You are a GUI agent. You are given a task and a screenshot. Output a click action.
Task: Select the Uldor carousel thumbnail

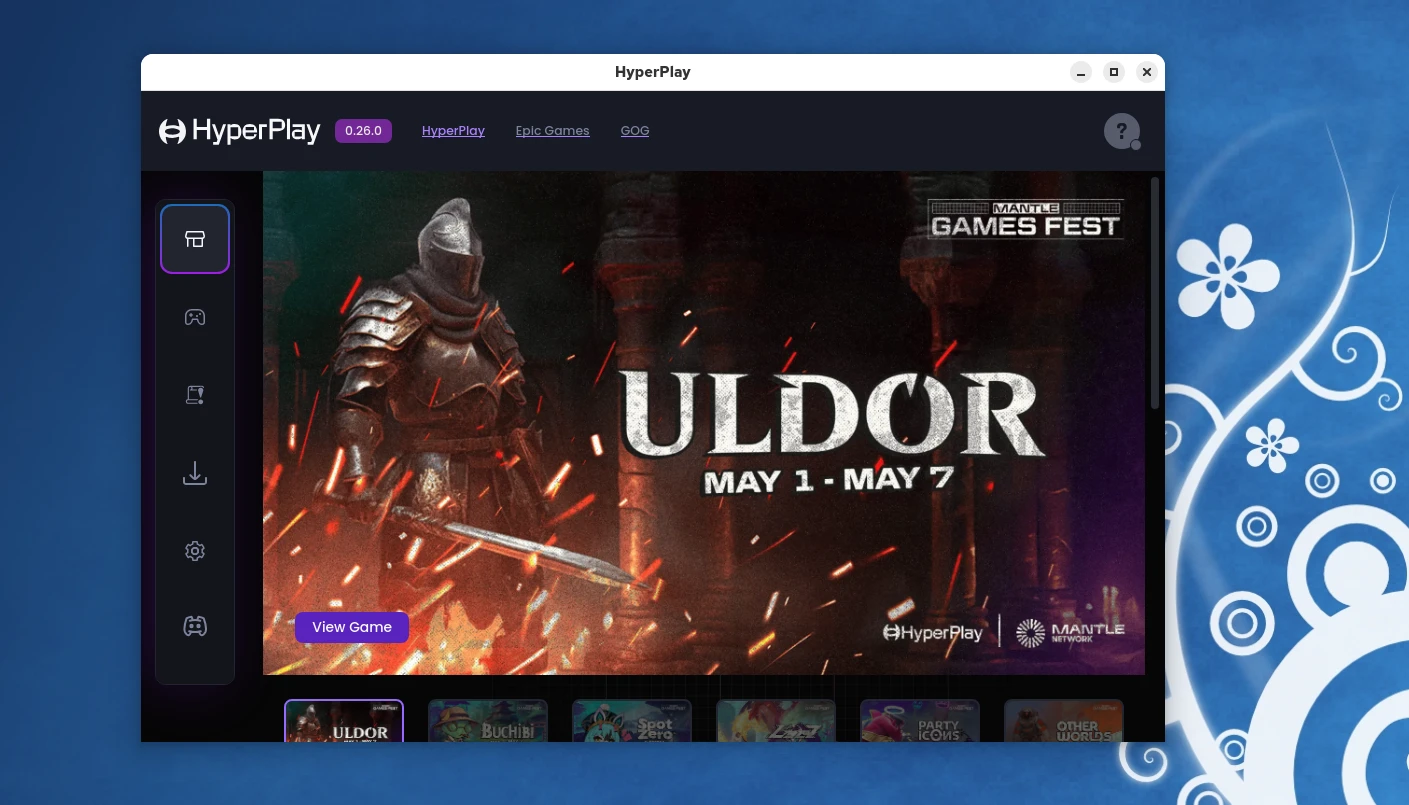[x=344, y=722]
